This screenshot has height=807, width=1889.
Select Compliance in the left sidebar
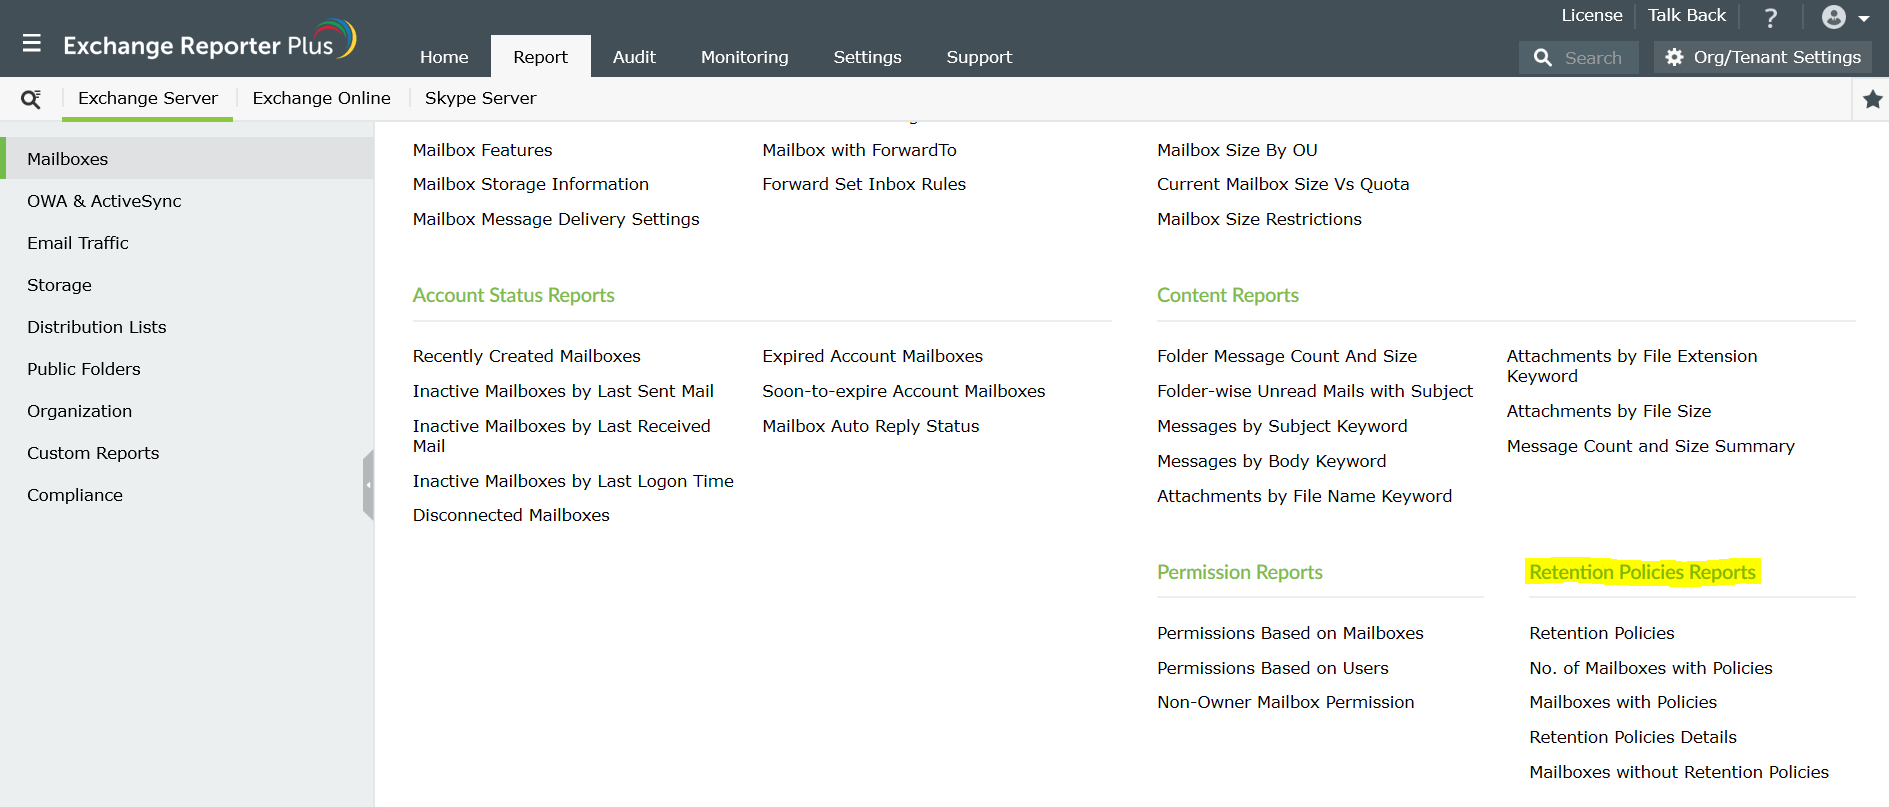pos(75,495)
